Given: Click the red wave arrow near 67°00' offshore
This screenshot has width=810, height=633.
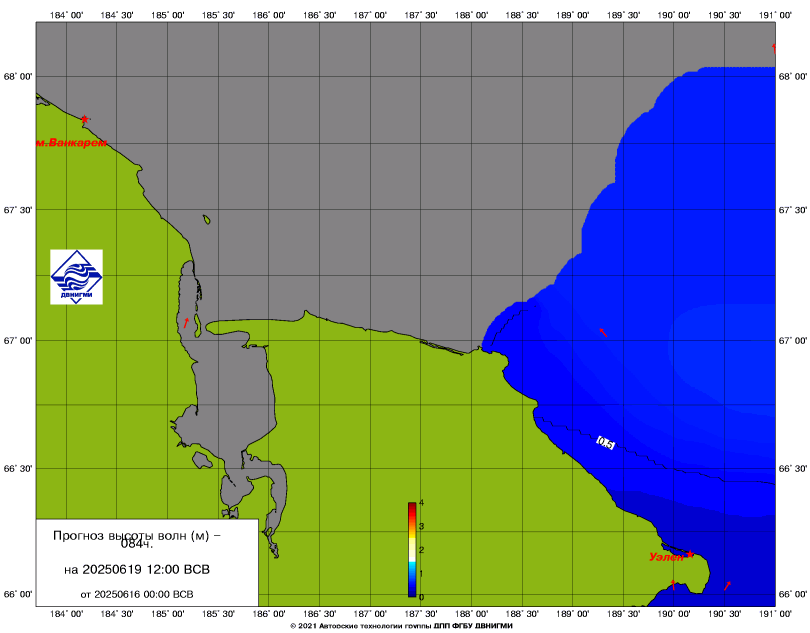Looking at the screenshot, I should [603, 332].
